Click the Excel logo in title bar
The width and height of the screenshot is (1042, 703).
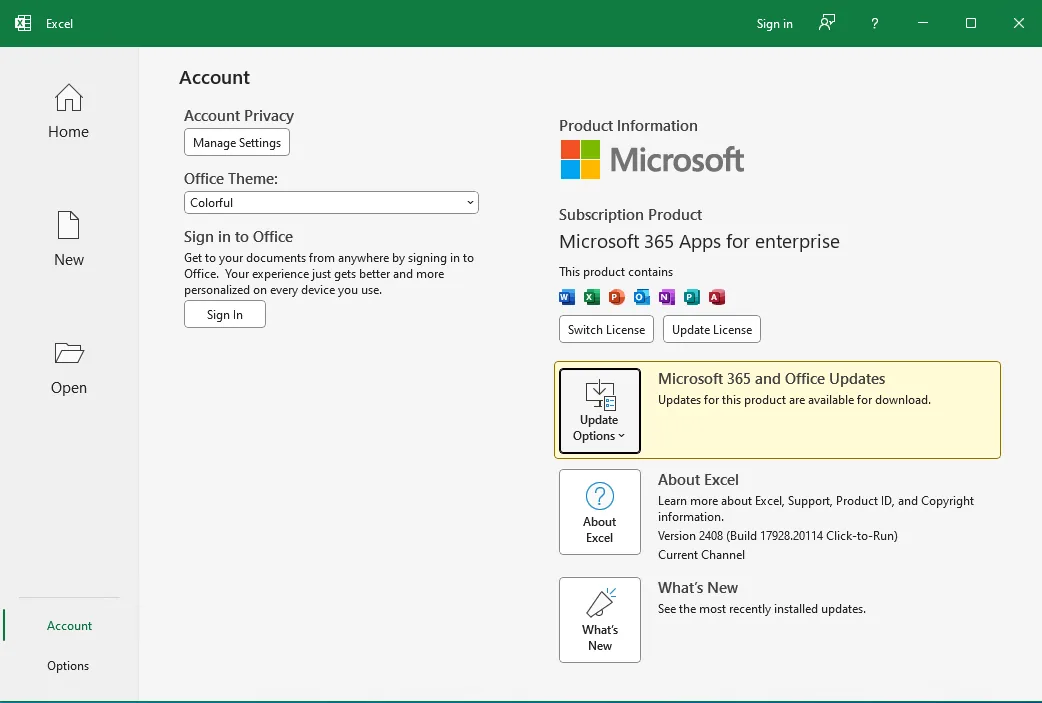[23, 23]
